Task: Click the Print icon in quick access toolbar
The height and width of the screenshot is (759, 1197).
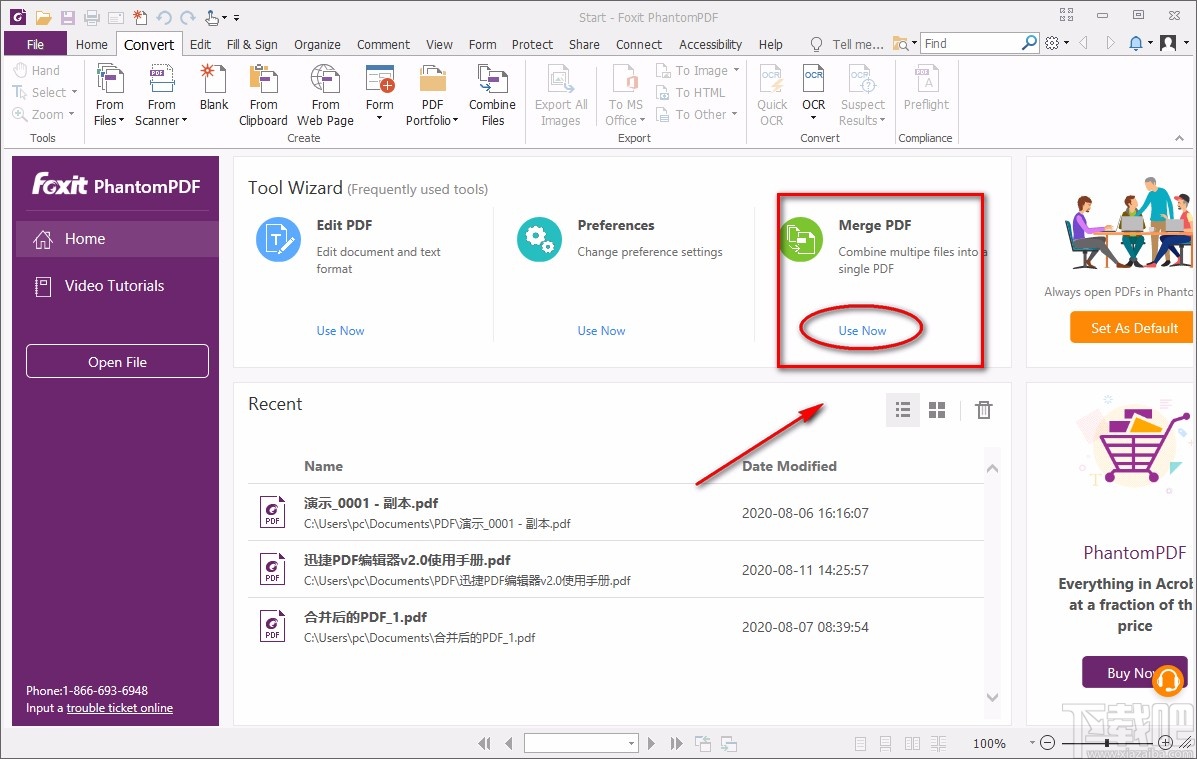Action: click(x=92, y=17)
